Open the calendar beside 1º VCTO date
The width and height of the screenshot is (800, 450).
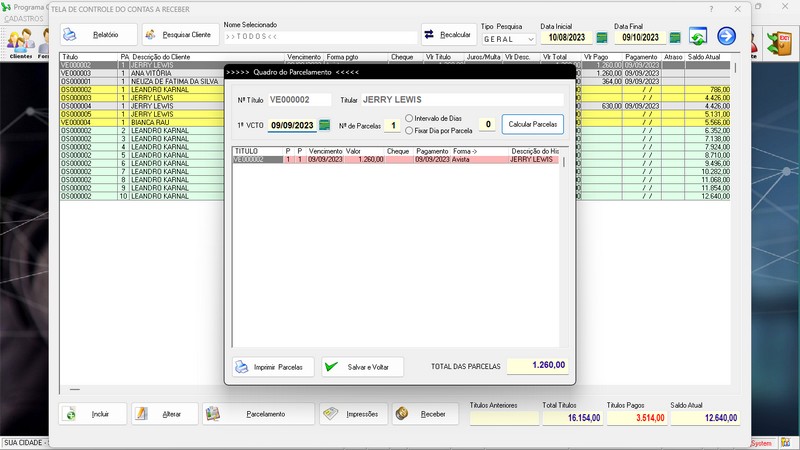[324, 125]
